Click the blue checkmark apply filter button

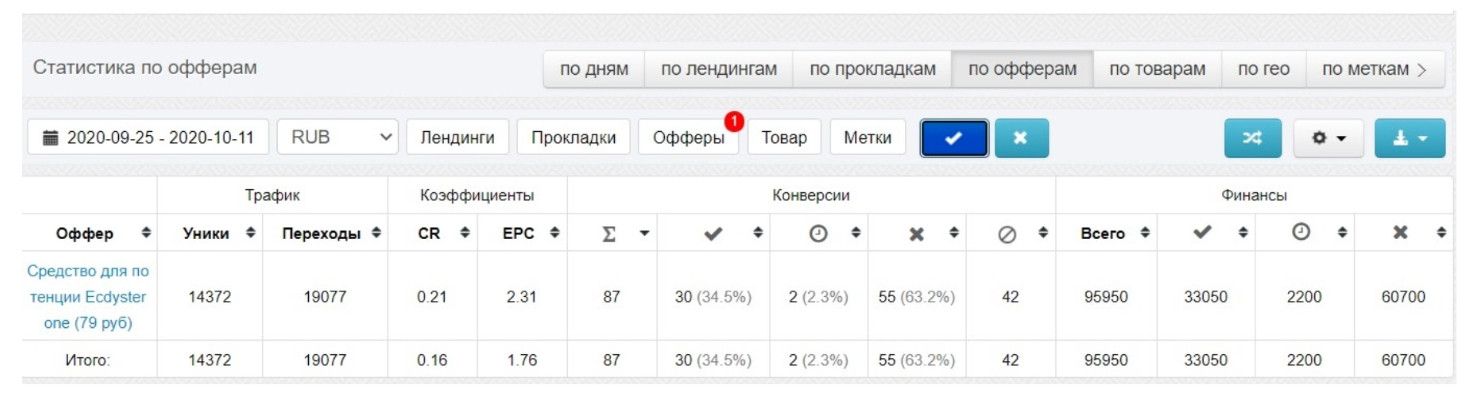954,139
